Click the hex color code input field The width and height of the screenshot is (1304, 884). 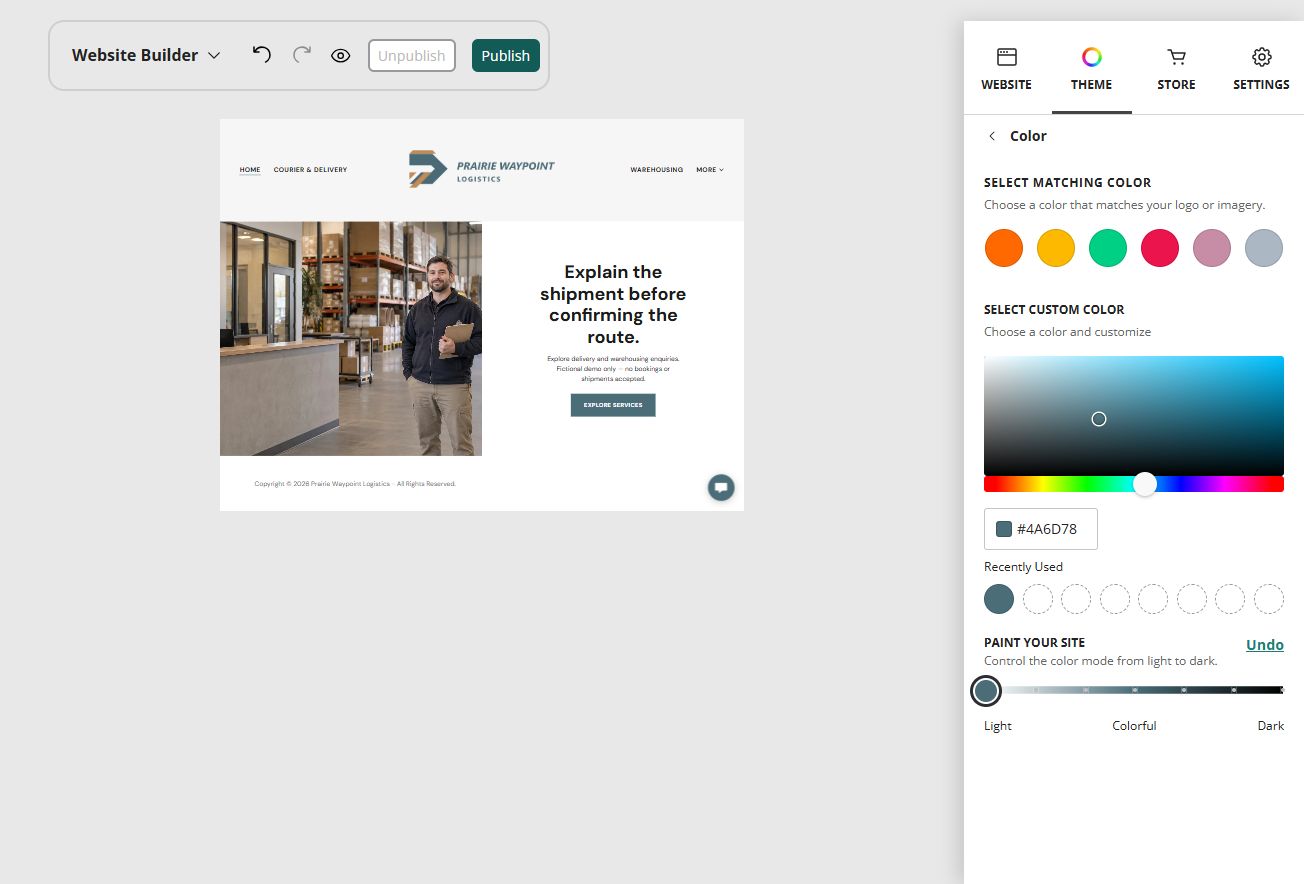1041,529
